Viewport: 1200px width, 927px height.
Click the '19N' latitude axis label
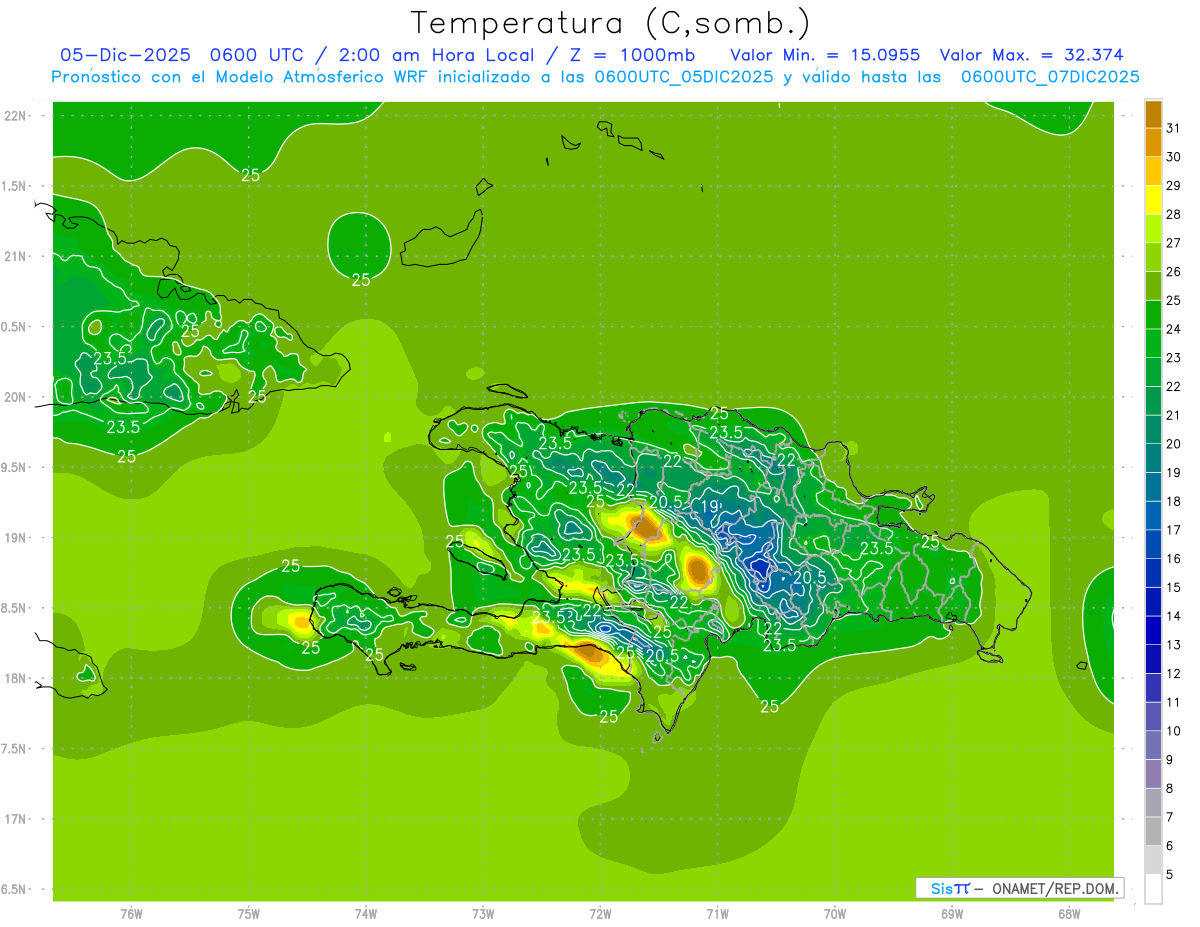pyautogui.click(x=14, y=537)
